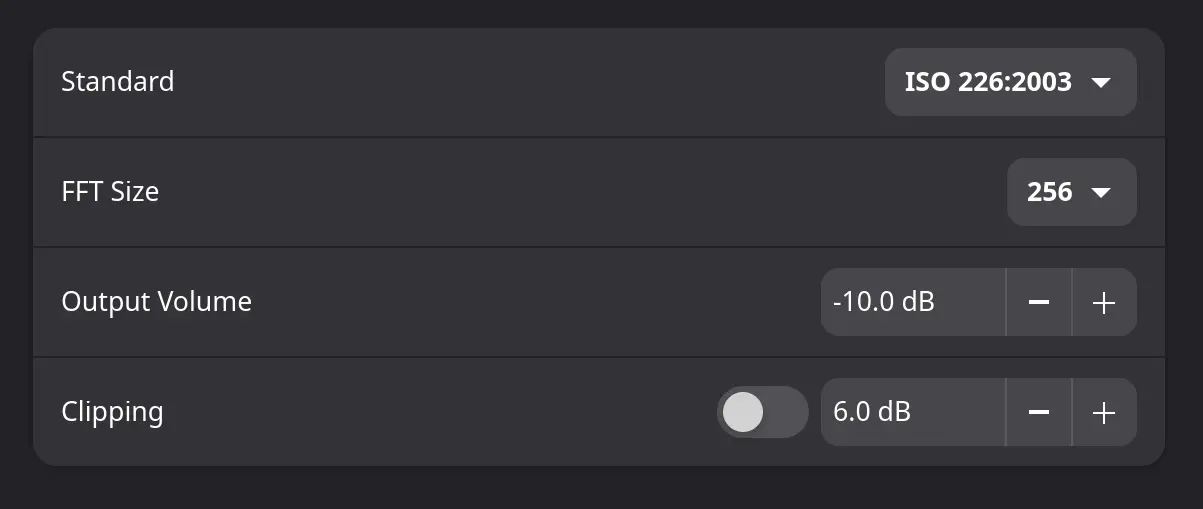Screen dimensions: 1203x509
Task: Open the FFT Size dropdown showing 256
Action: click(x=1071, y=192)
